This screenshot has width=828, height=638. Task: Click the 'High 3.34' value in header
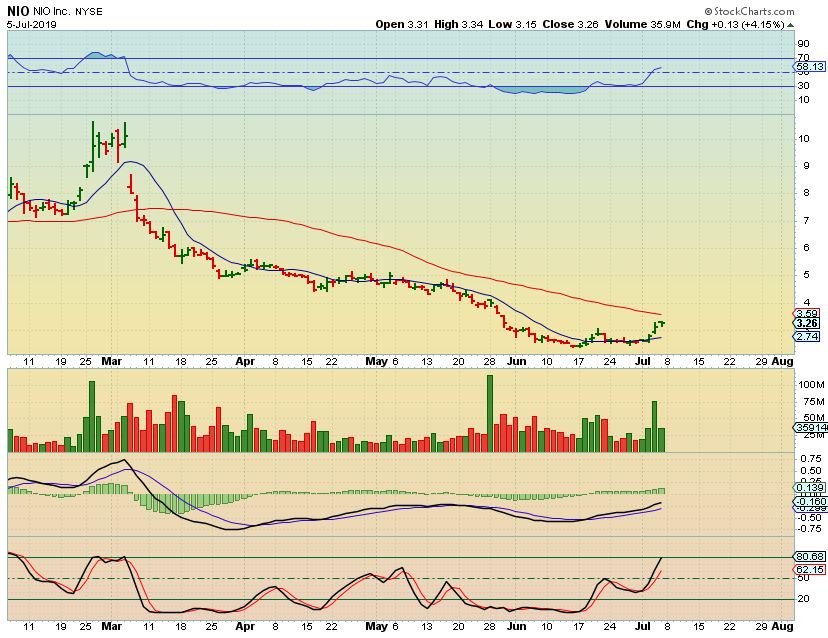pyautogui.click(x=458, y=24)
